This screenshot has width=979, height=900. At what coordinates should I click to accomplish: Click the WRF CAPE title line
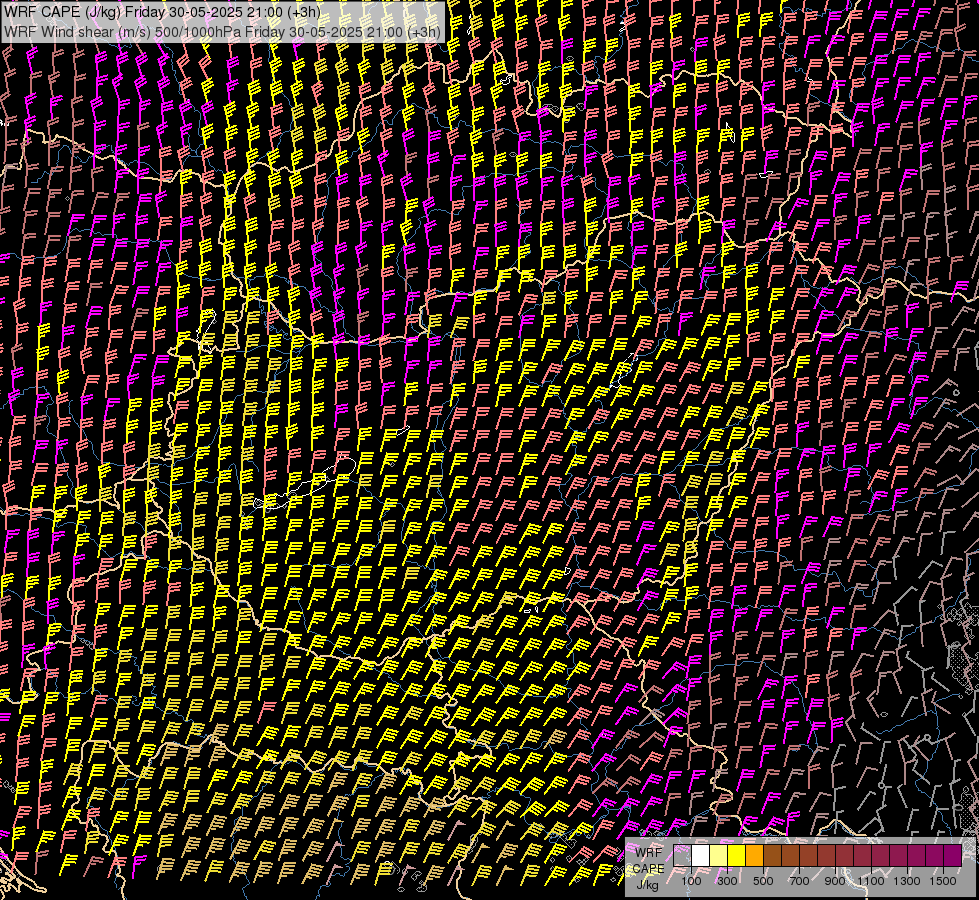pos(162,12)
